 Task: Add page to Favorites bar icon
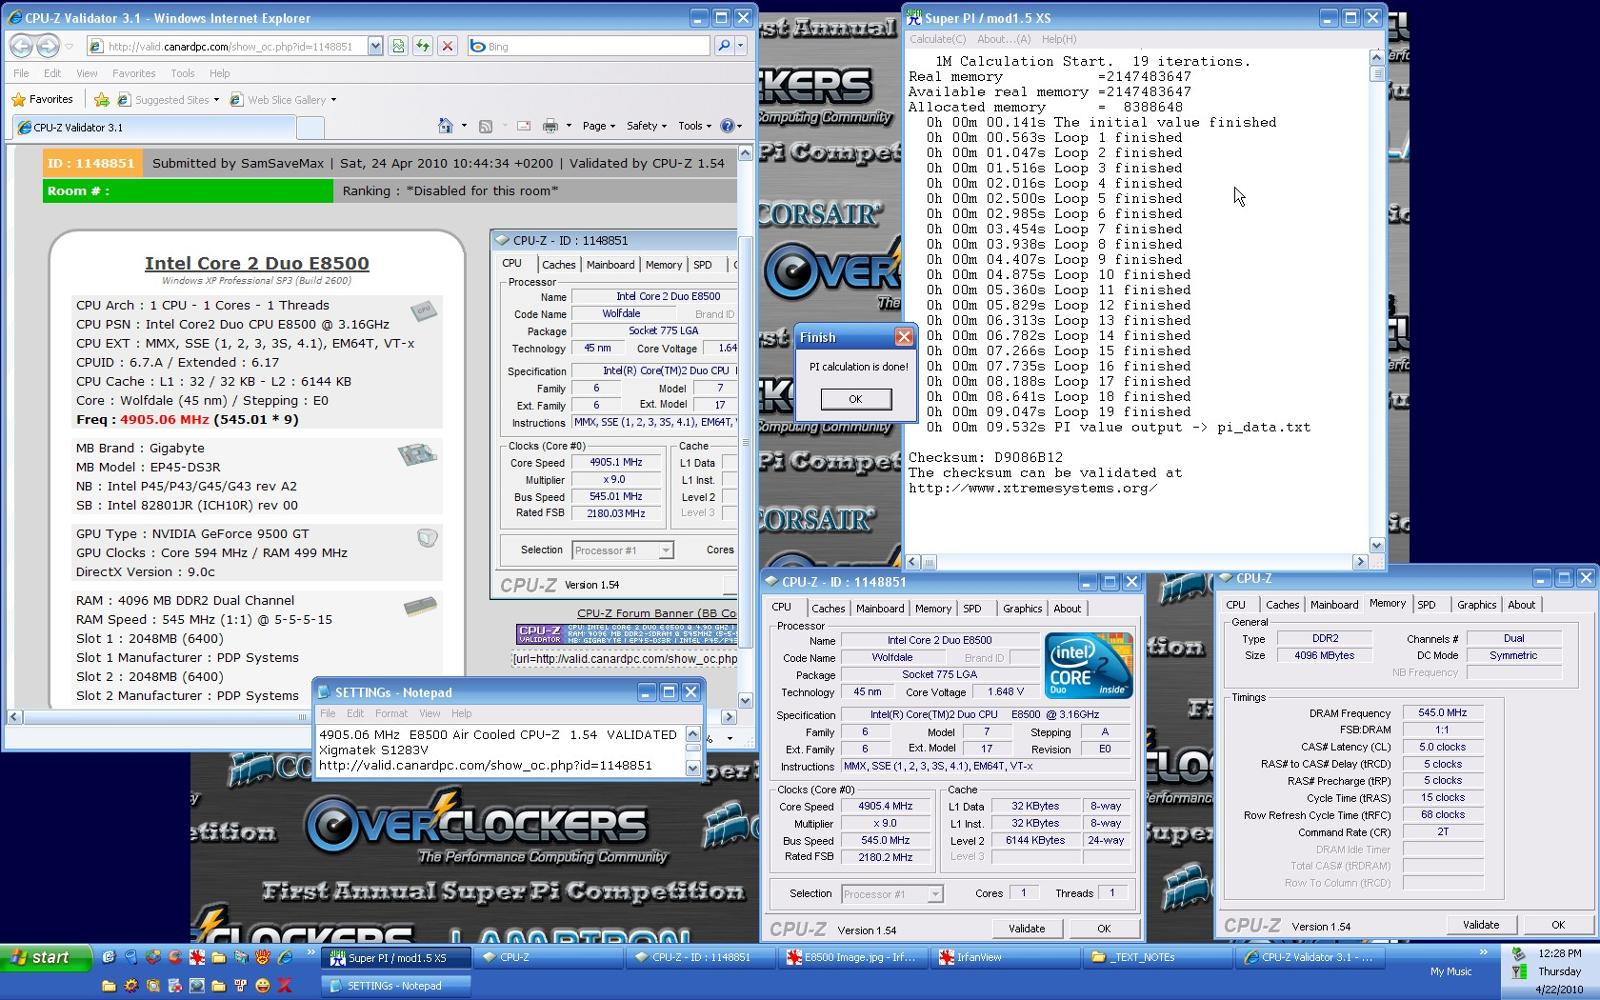(101, 99)
